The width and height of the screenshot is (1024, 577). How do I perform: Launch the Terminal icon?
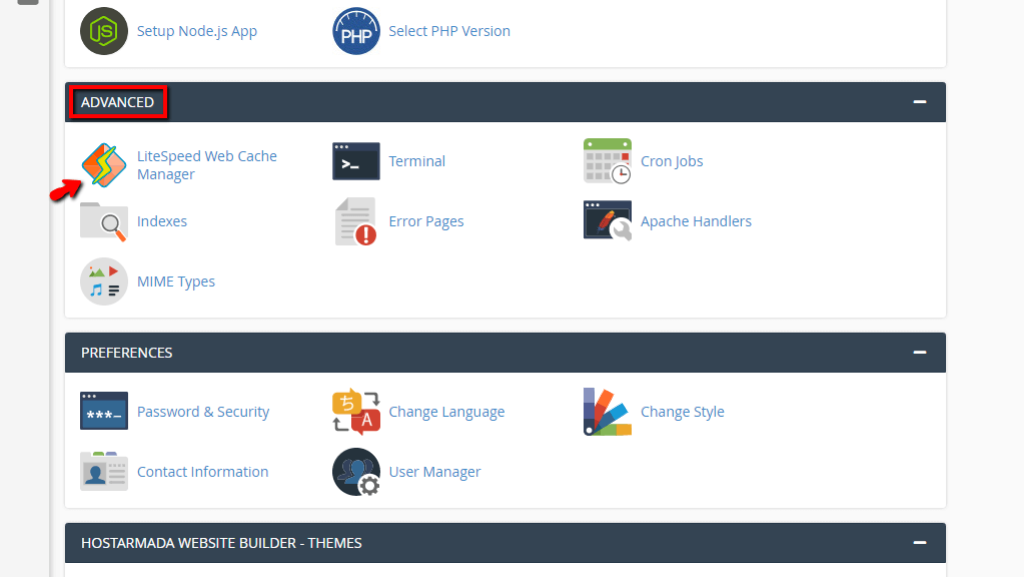(356, 161)
